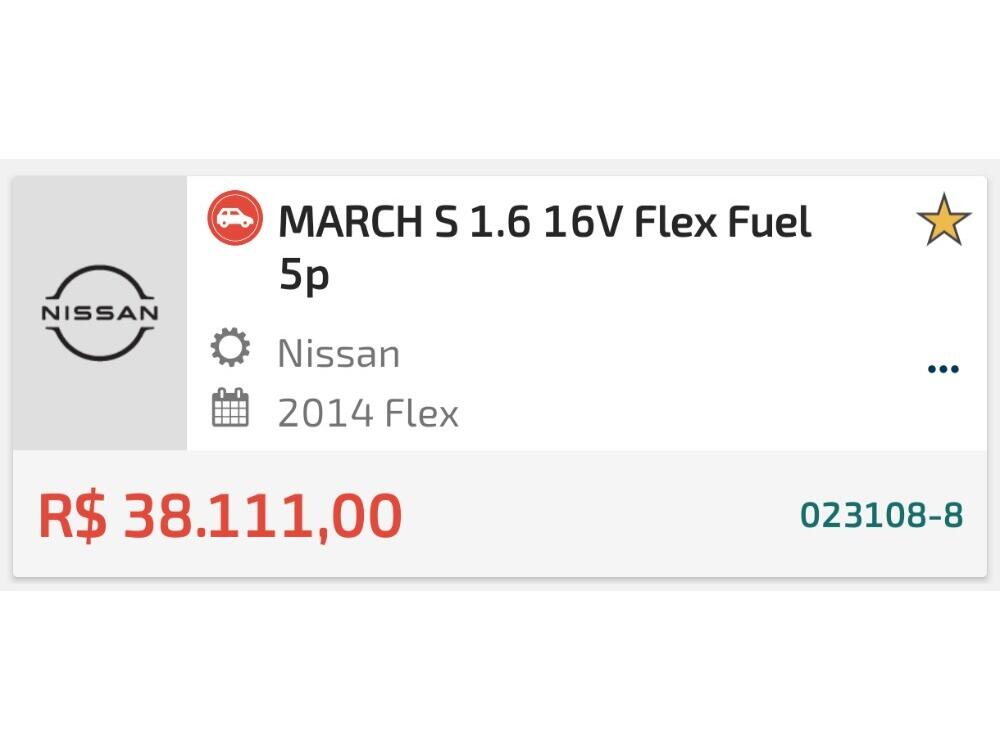The height and width of the screenshot is (750, 1000).
Task: Click the "5p" door count text
Action: click(304, 275)
